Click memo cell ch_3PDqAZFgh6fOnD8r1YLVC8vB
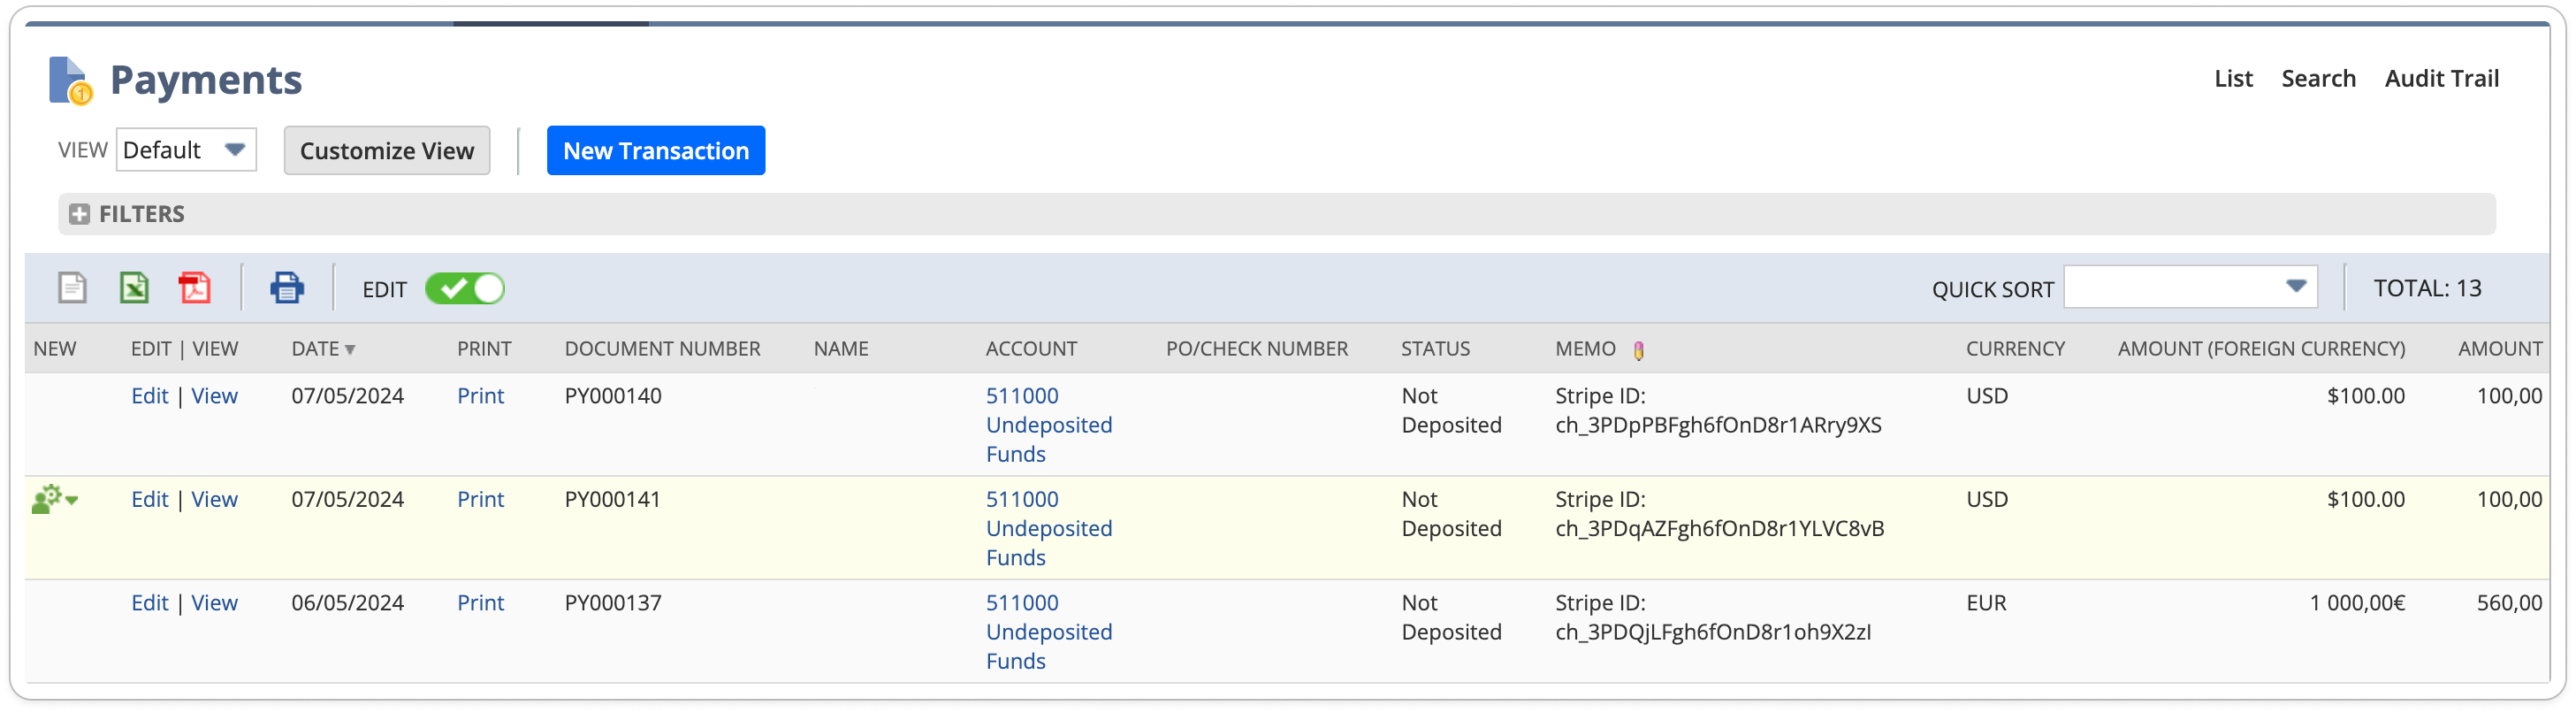Image resolution: width=2576 pixels, height=713 pixels. pos(1720,529)
